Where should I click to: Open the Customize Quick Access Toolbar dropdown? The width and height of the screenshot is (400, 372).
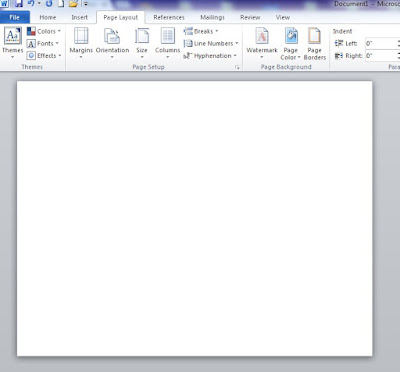(86, 4)
